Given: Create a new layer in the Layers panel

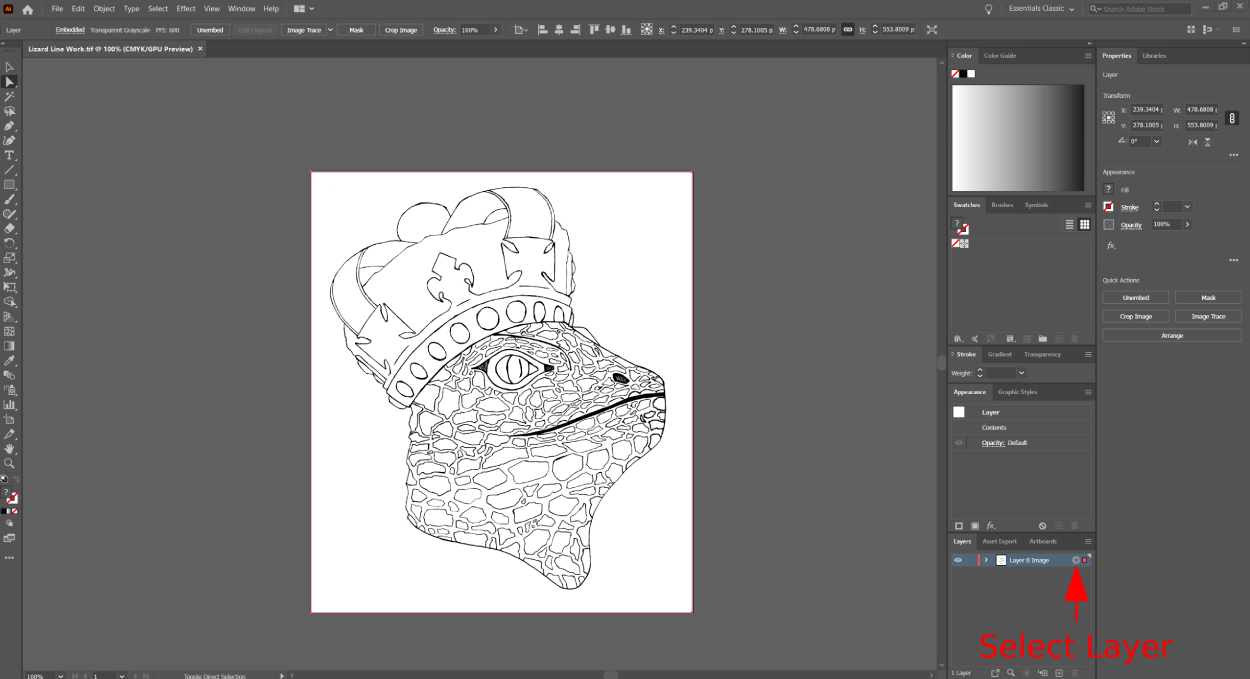Looking at the screenshot, I should click(x=1059, y=673).
